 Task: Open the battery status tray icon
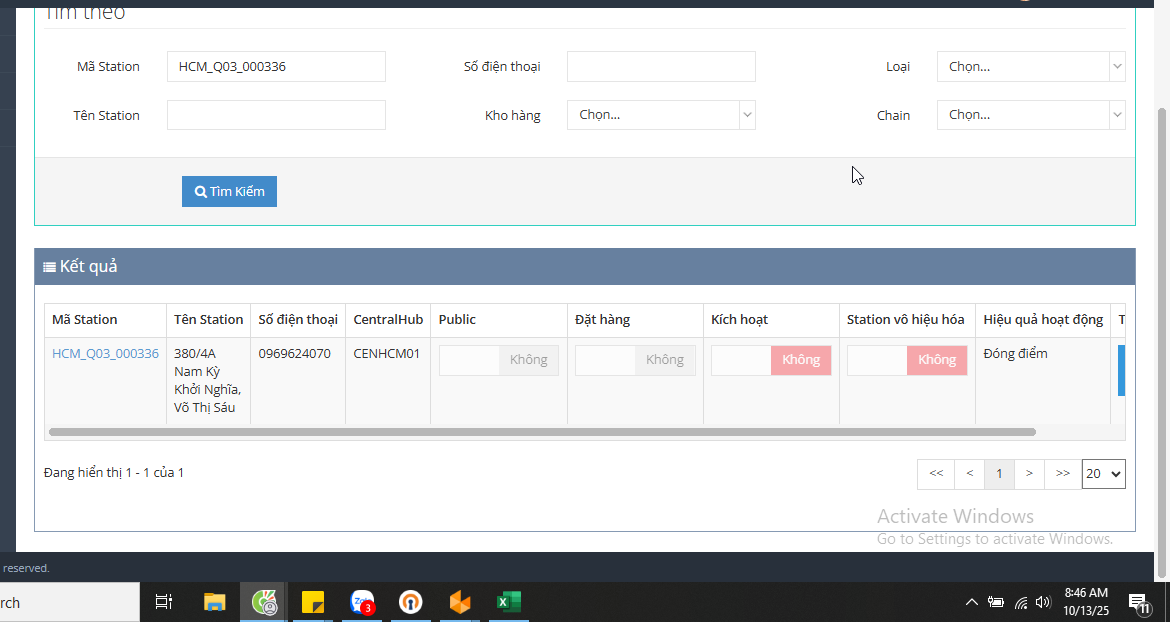[996, 602]
